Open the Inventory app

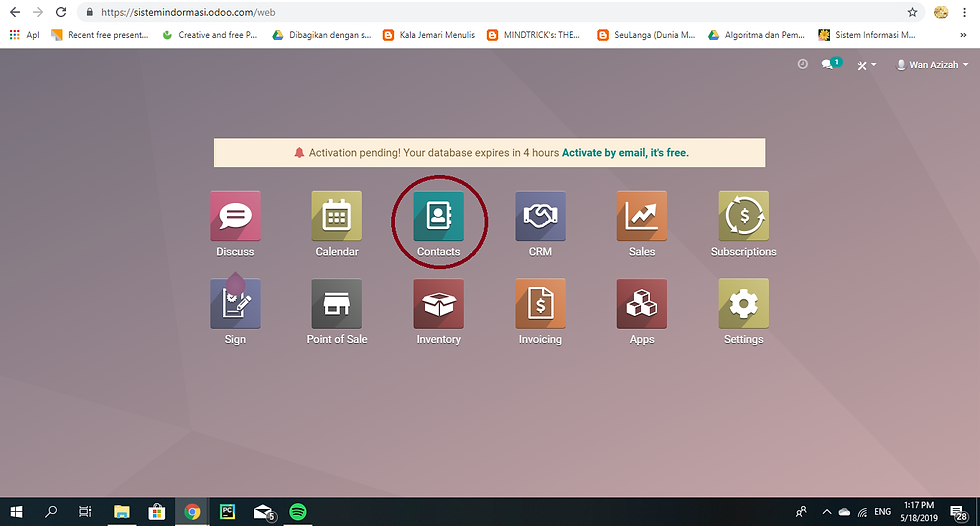(x=439, y=304)
